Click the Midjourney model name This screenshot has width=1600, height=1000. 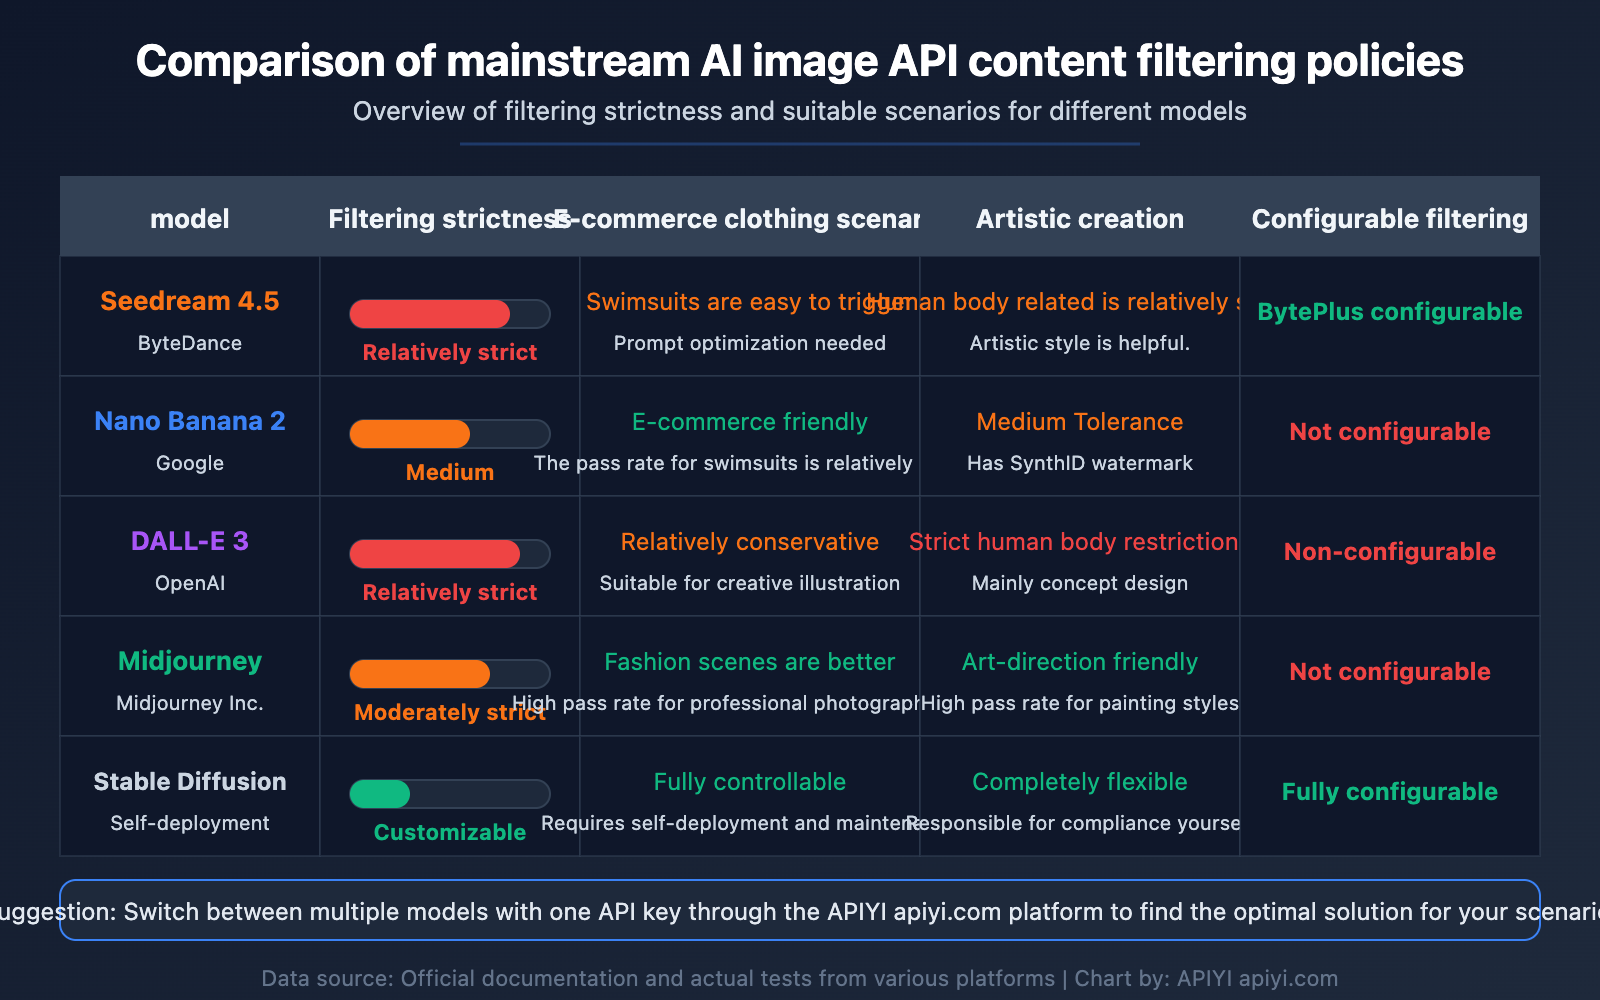(x=189, y=661)
